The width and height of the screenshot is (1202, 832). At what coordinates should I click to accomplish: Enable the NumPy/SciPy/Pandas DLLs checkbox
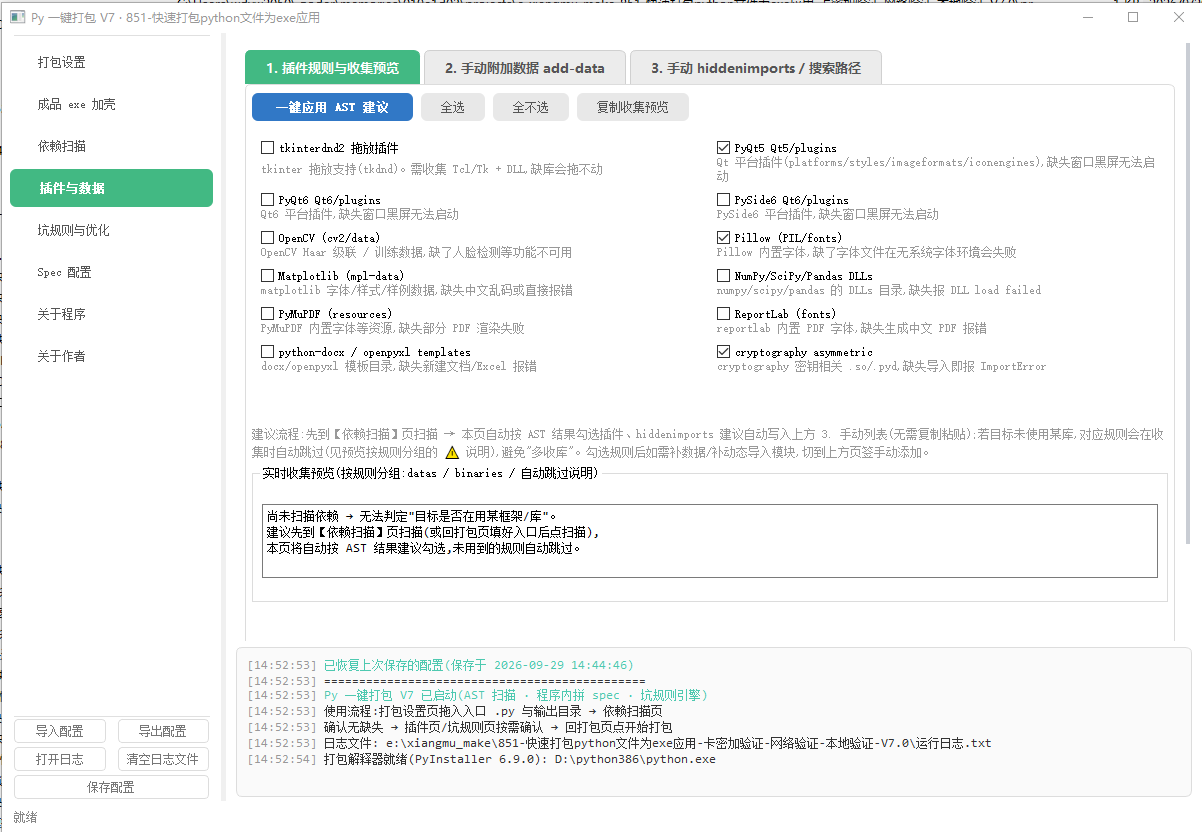pyautogui.click(x=723, y=276)
